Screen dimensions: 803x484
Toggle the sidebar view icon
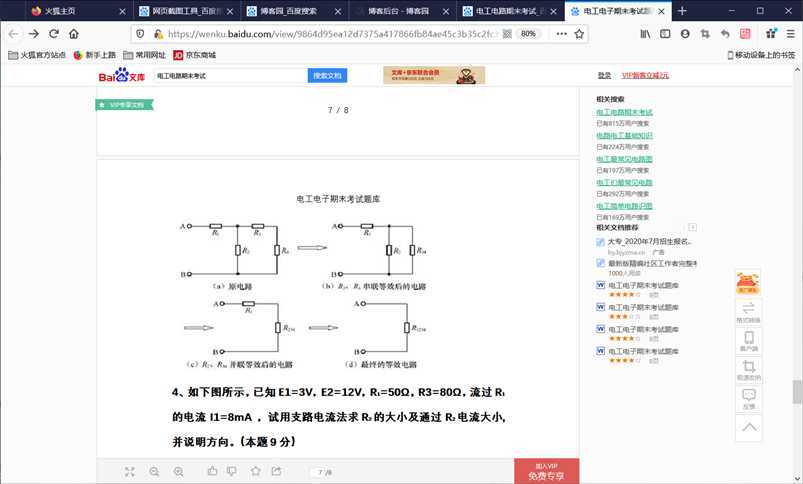click(x=665, y=34)
